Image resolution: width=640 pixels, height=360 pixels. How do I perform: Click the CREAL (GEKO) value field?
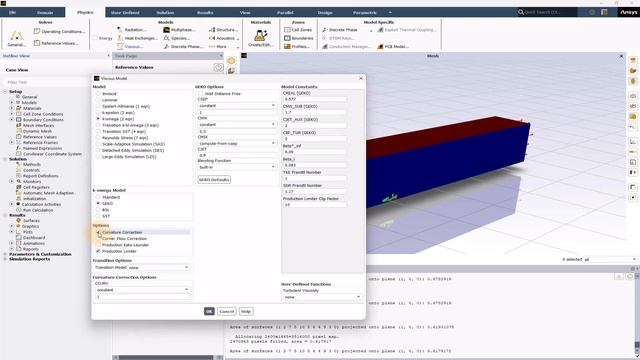tap(315, 99)
